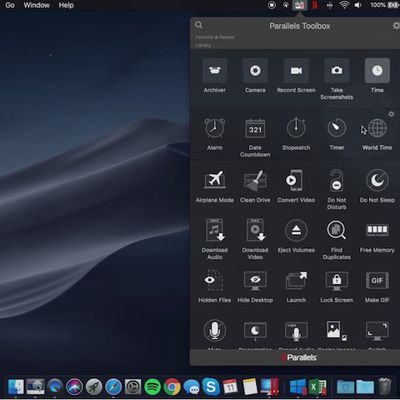Open Take Screenshots tool

337,70
